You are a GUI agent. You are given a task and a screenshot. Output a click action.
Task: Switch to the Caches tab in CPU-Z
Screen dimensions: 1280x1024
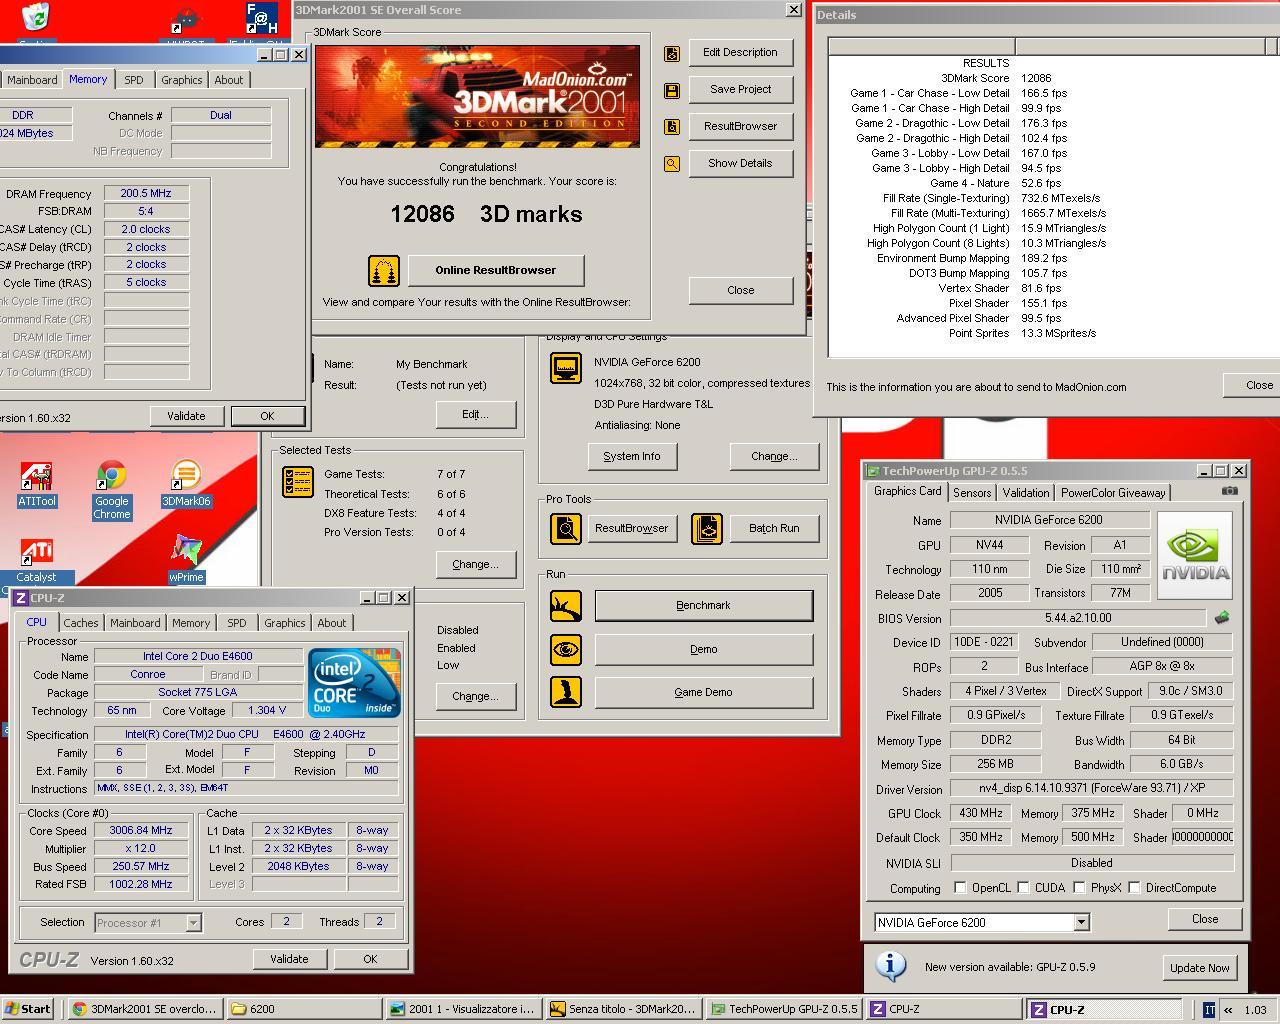tap(81, 623)
